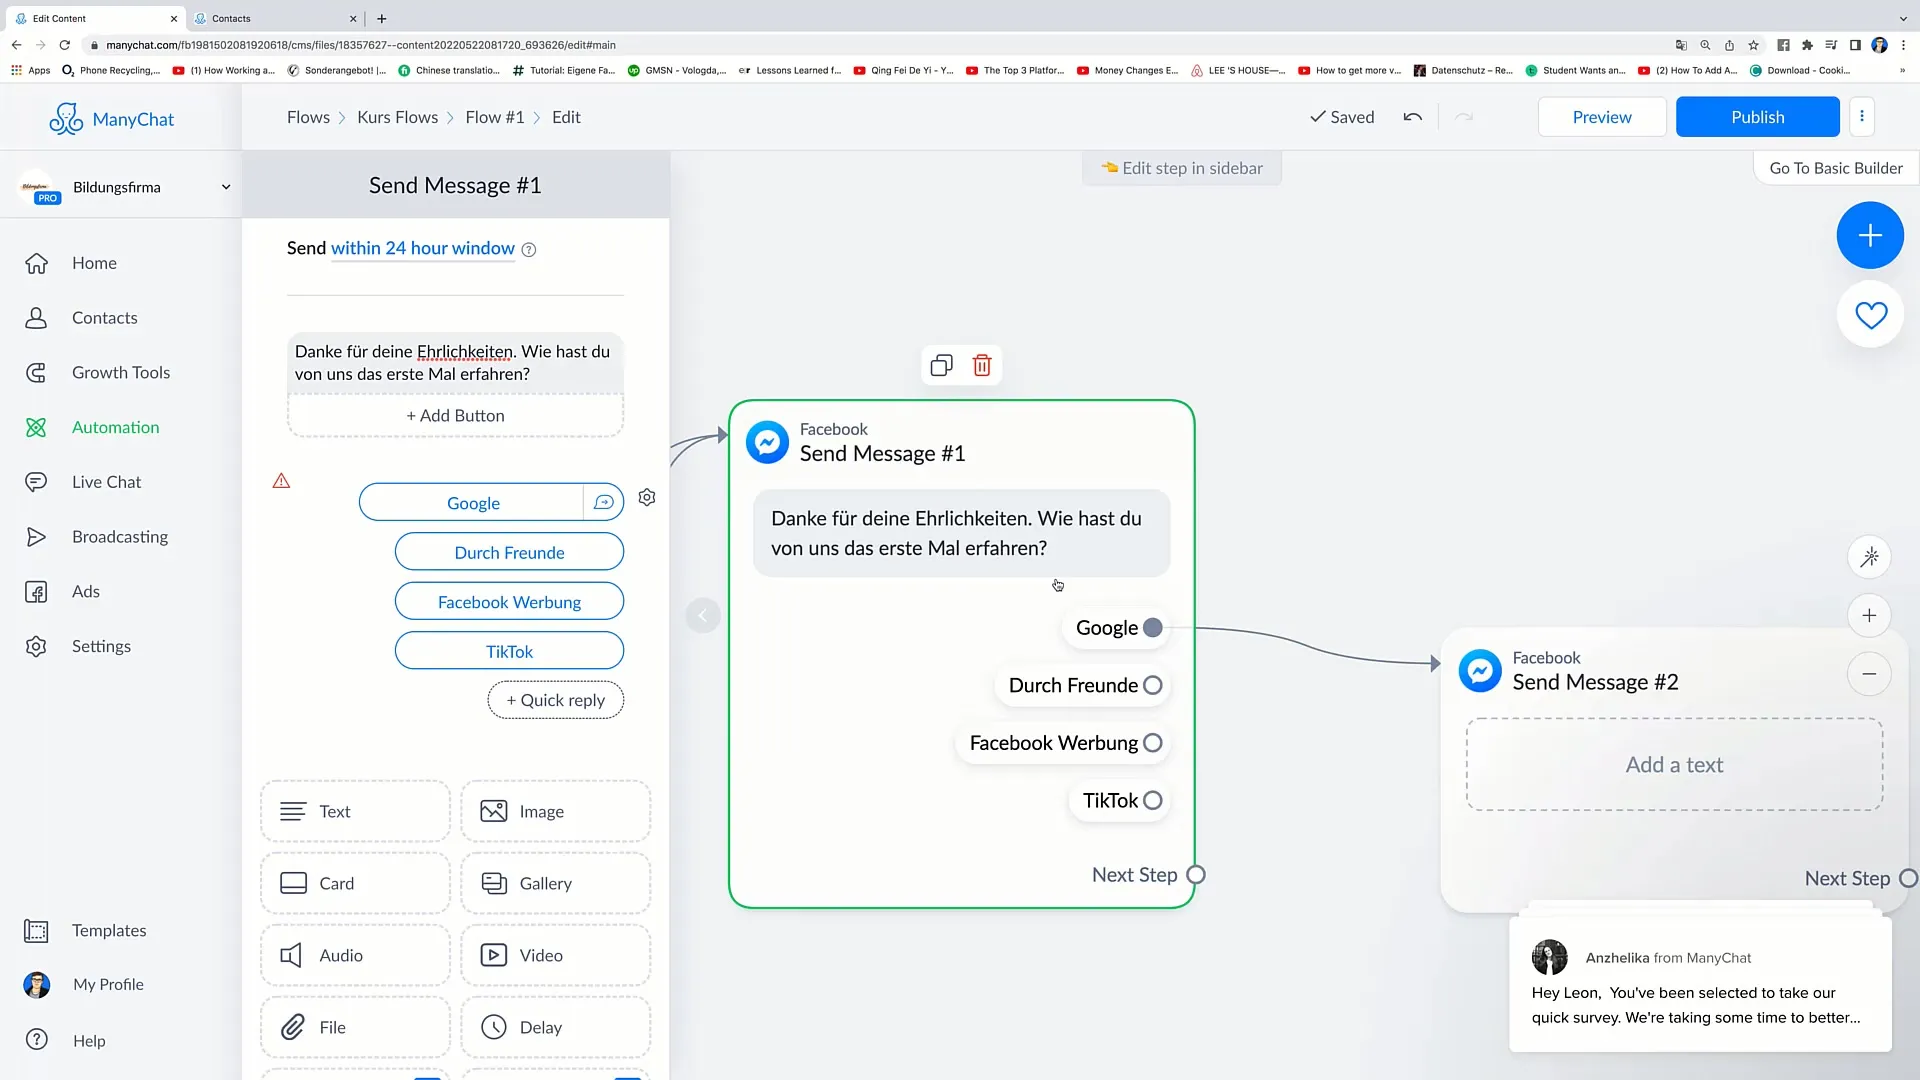This screenshot has height=1080, width=1920.
Task: Click the Publish button
Action: (1758, 117)
